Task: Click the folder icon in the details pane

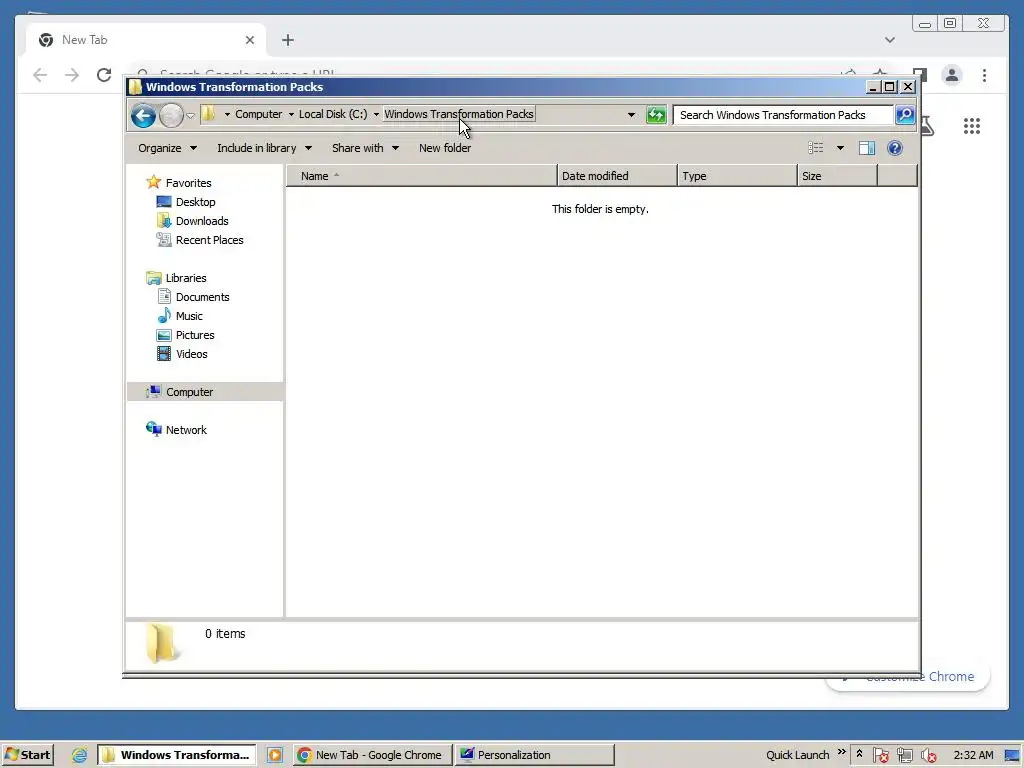Action: click(x=161, y=643)
